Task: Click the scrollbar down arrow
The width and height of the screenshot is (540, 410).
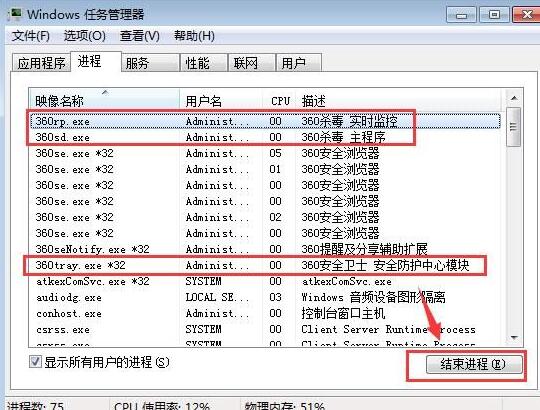Action: [x=514, y=338]
